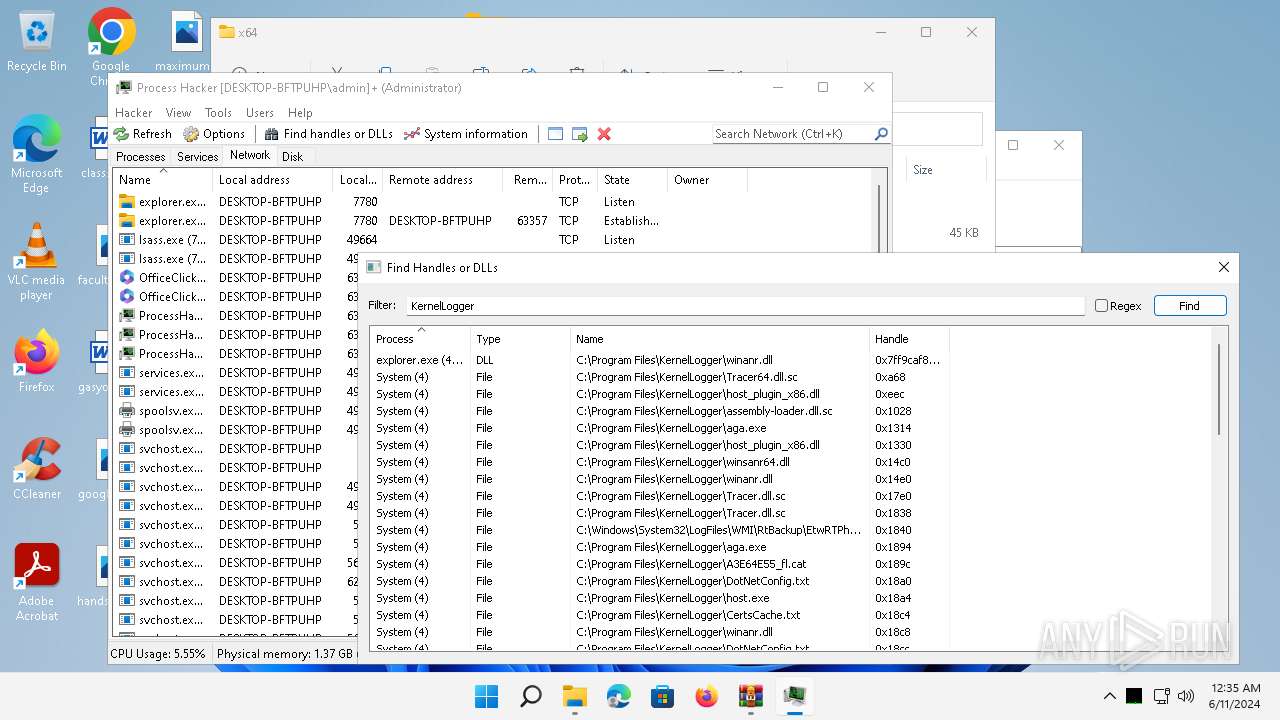Open the Windows Start button

pyautogui.click(x=487, y=696)
